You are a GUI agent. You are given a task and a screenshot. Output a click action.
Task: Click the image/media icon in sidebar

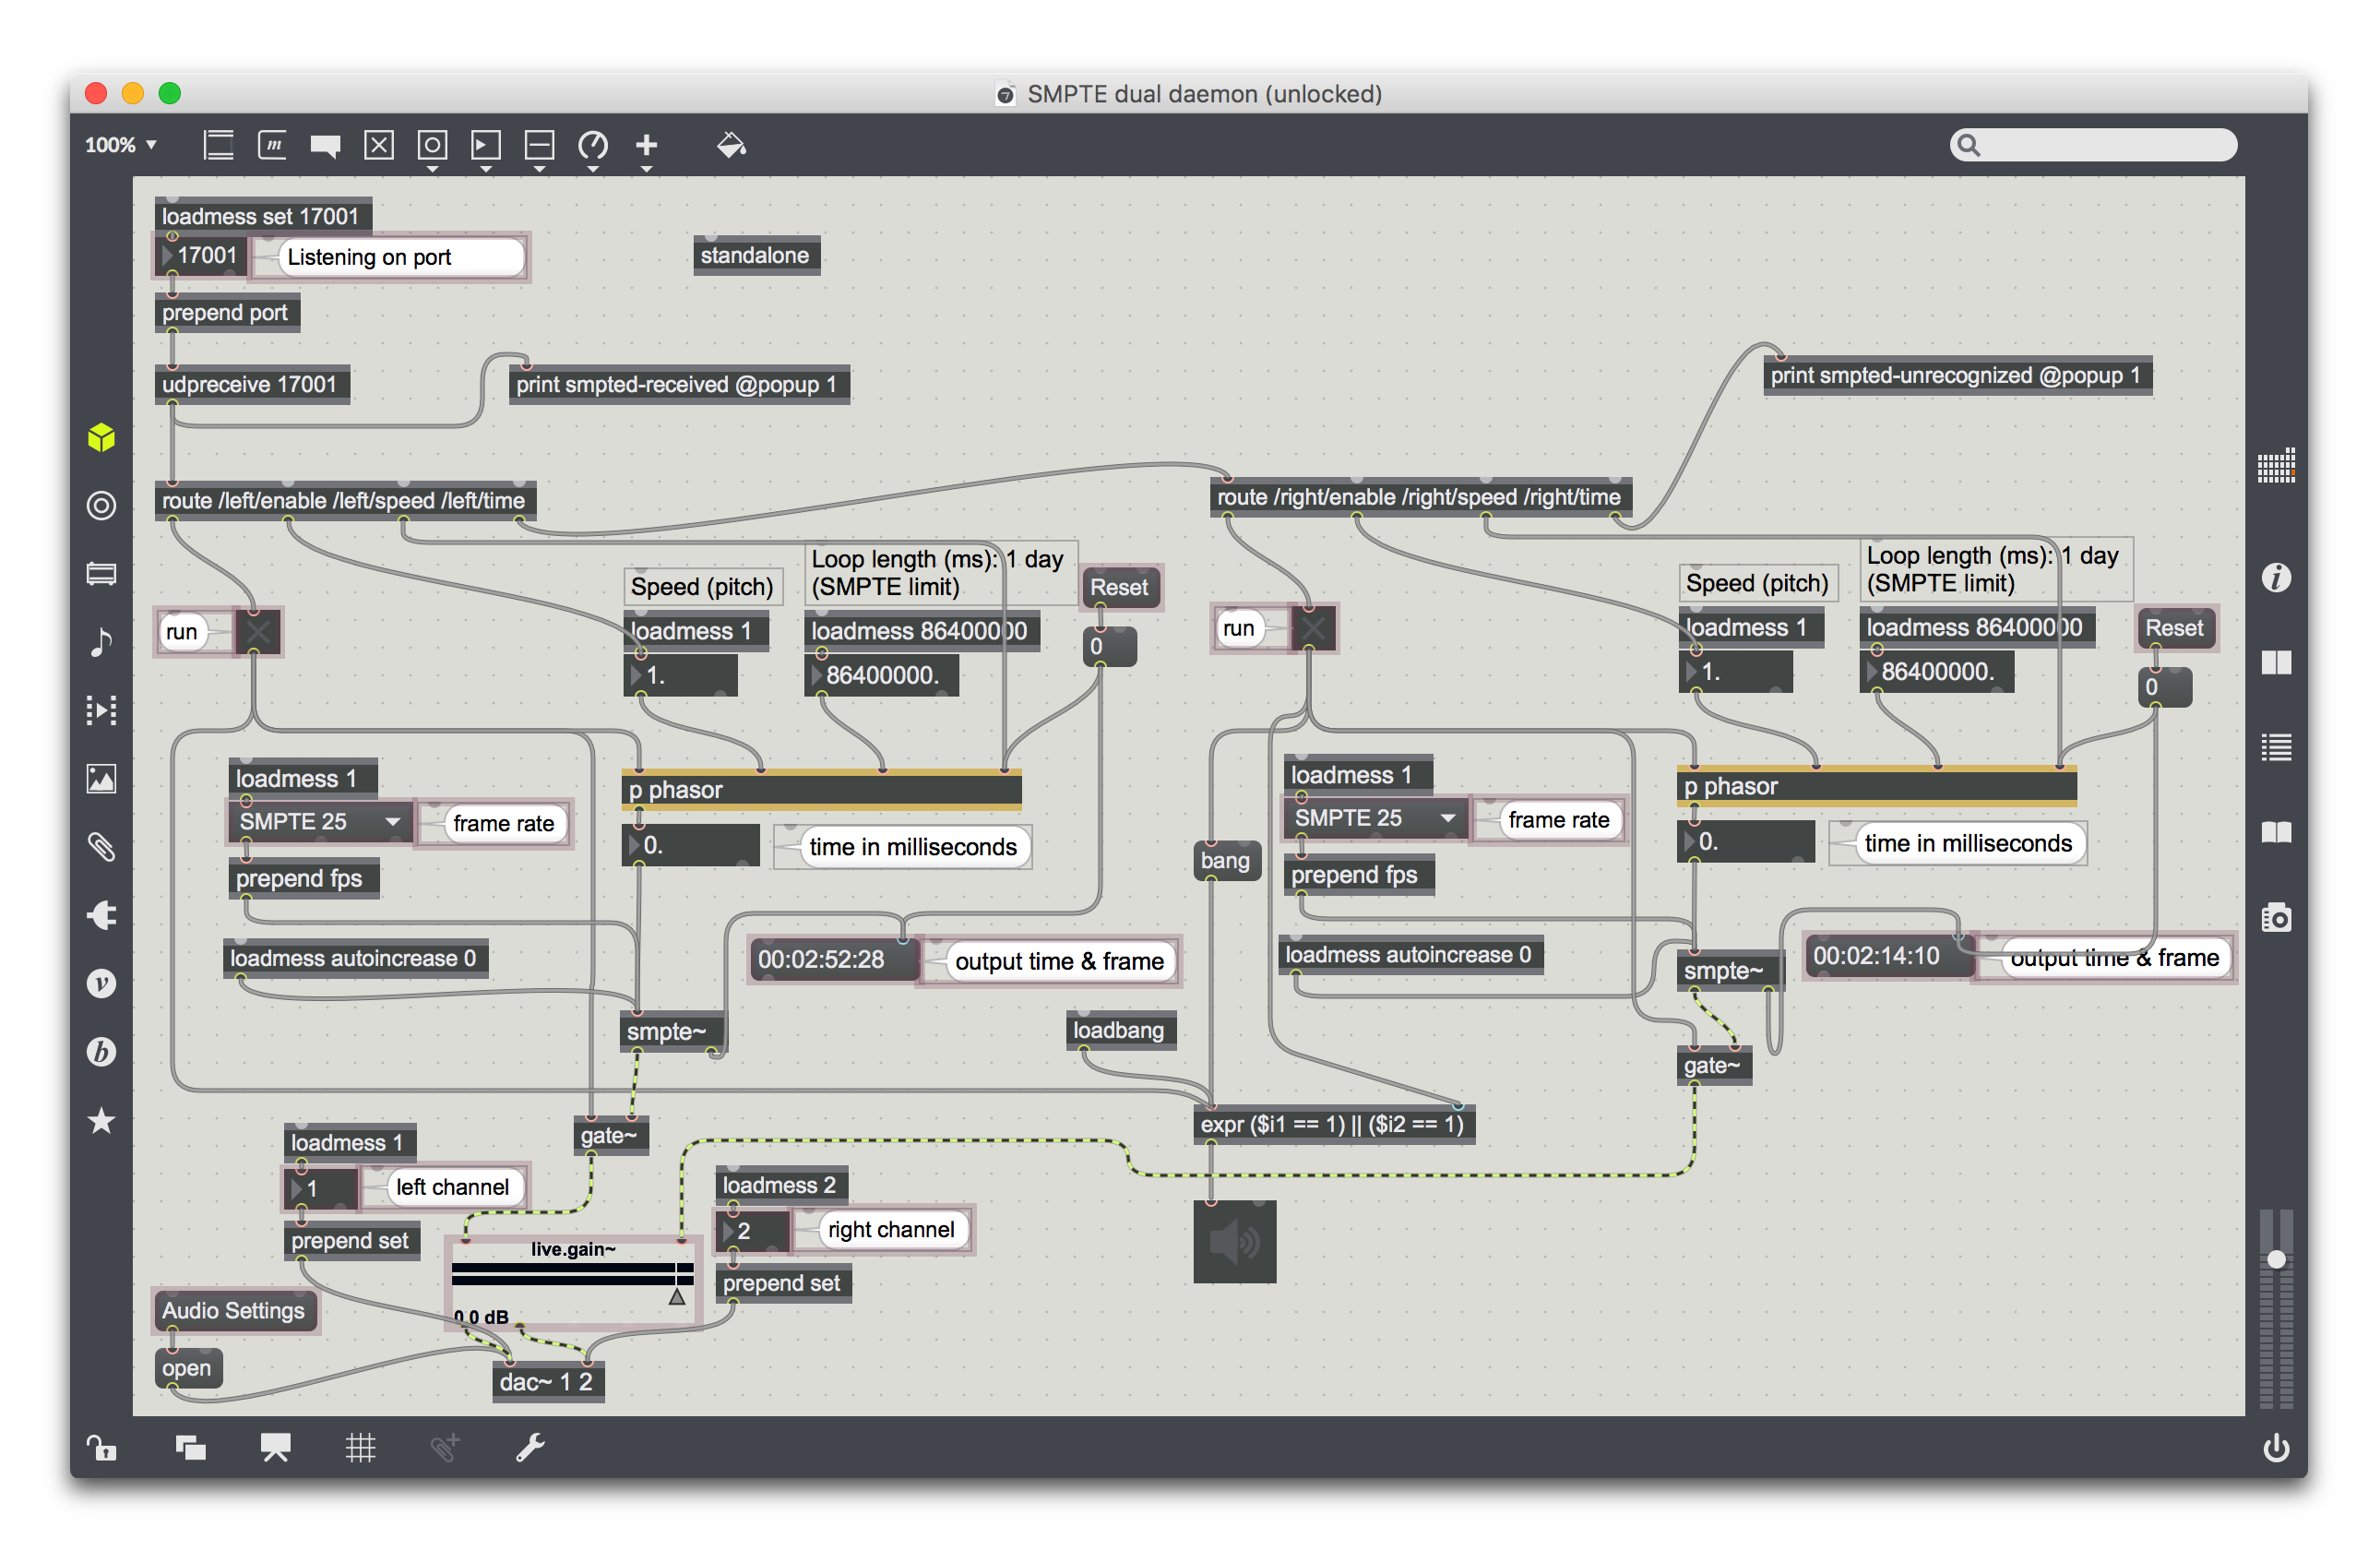point(99,778)
